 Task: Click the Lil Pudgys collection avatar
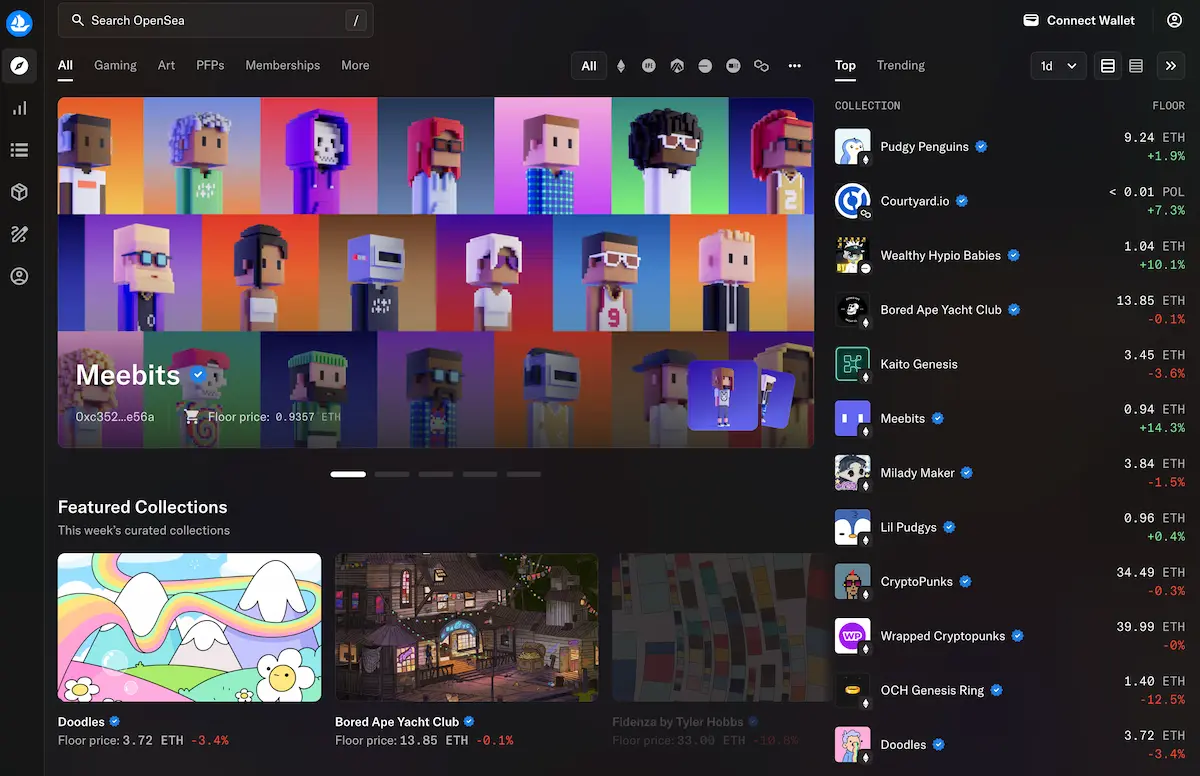coord(852,528)
